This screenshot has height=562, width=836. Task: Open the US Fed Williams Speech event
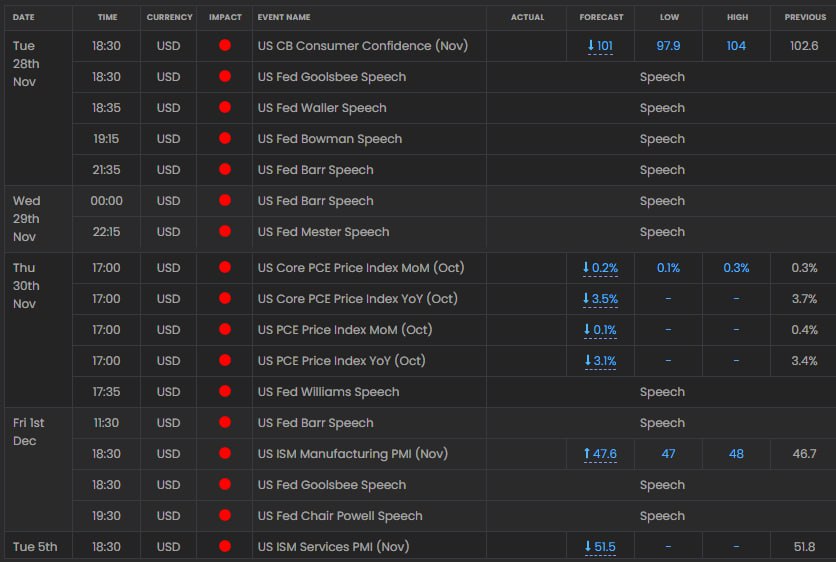pos(328,392)
